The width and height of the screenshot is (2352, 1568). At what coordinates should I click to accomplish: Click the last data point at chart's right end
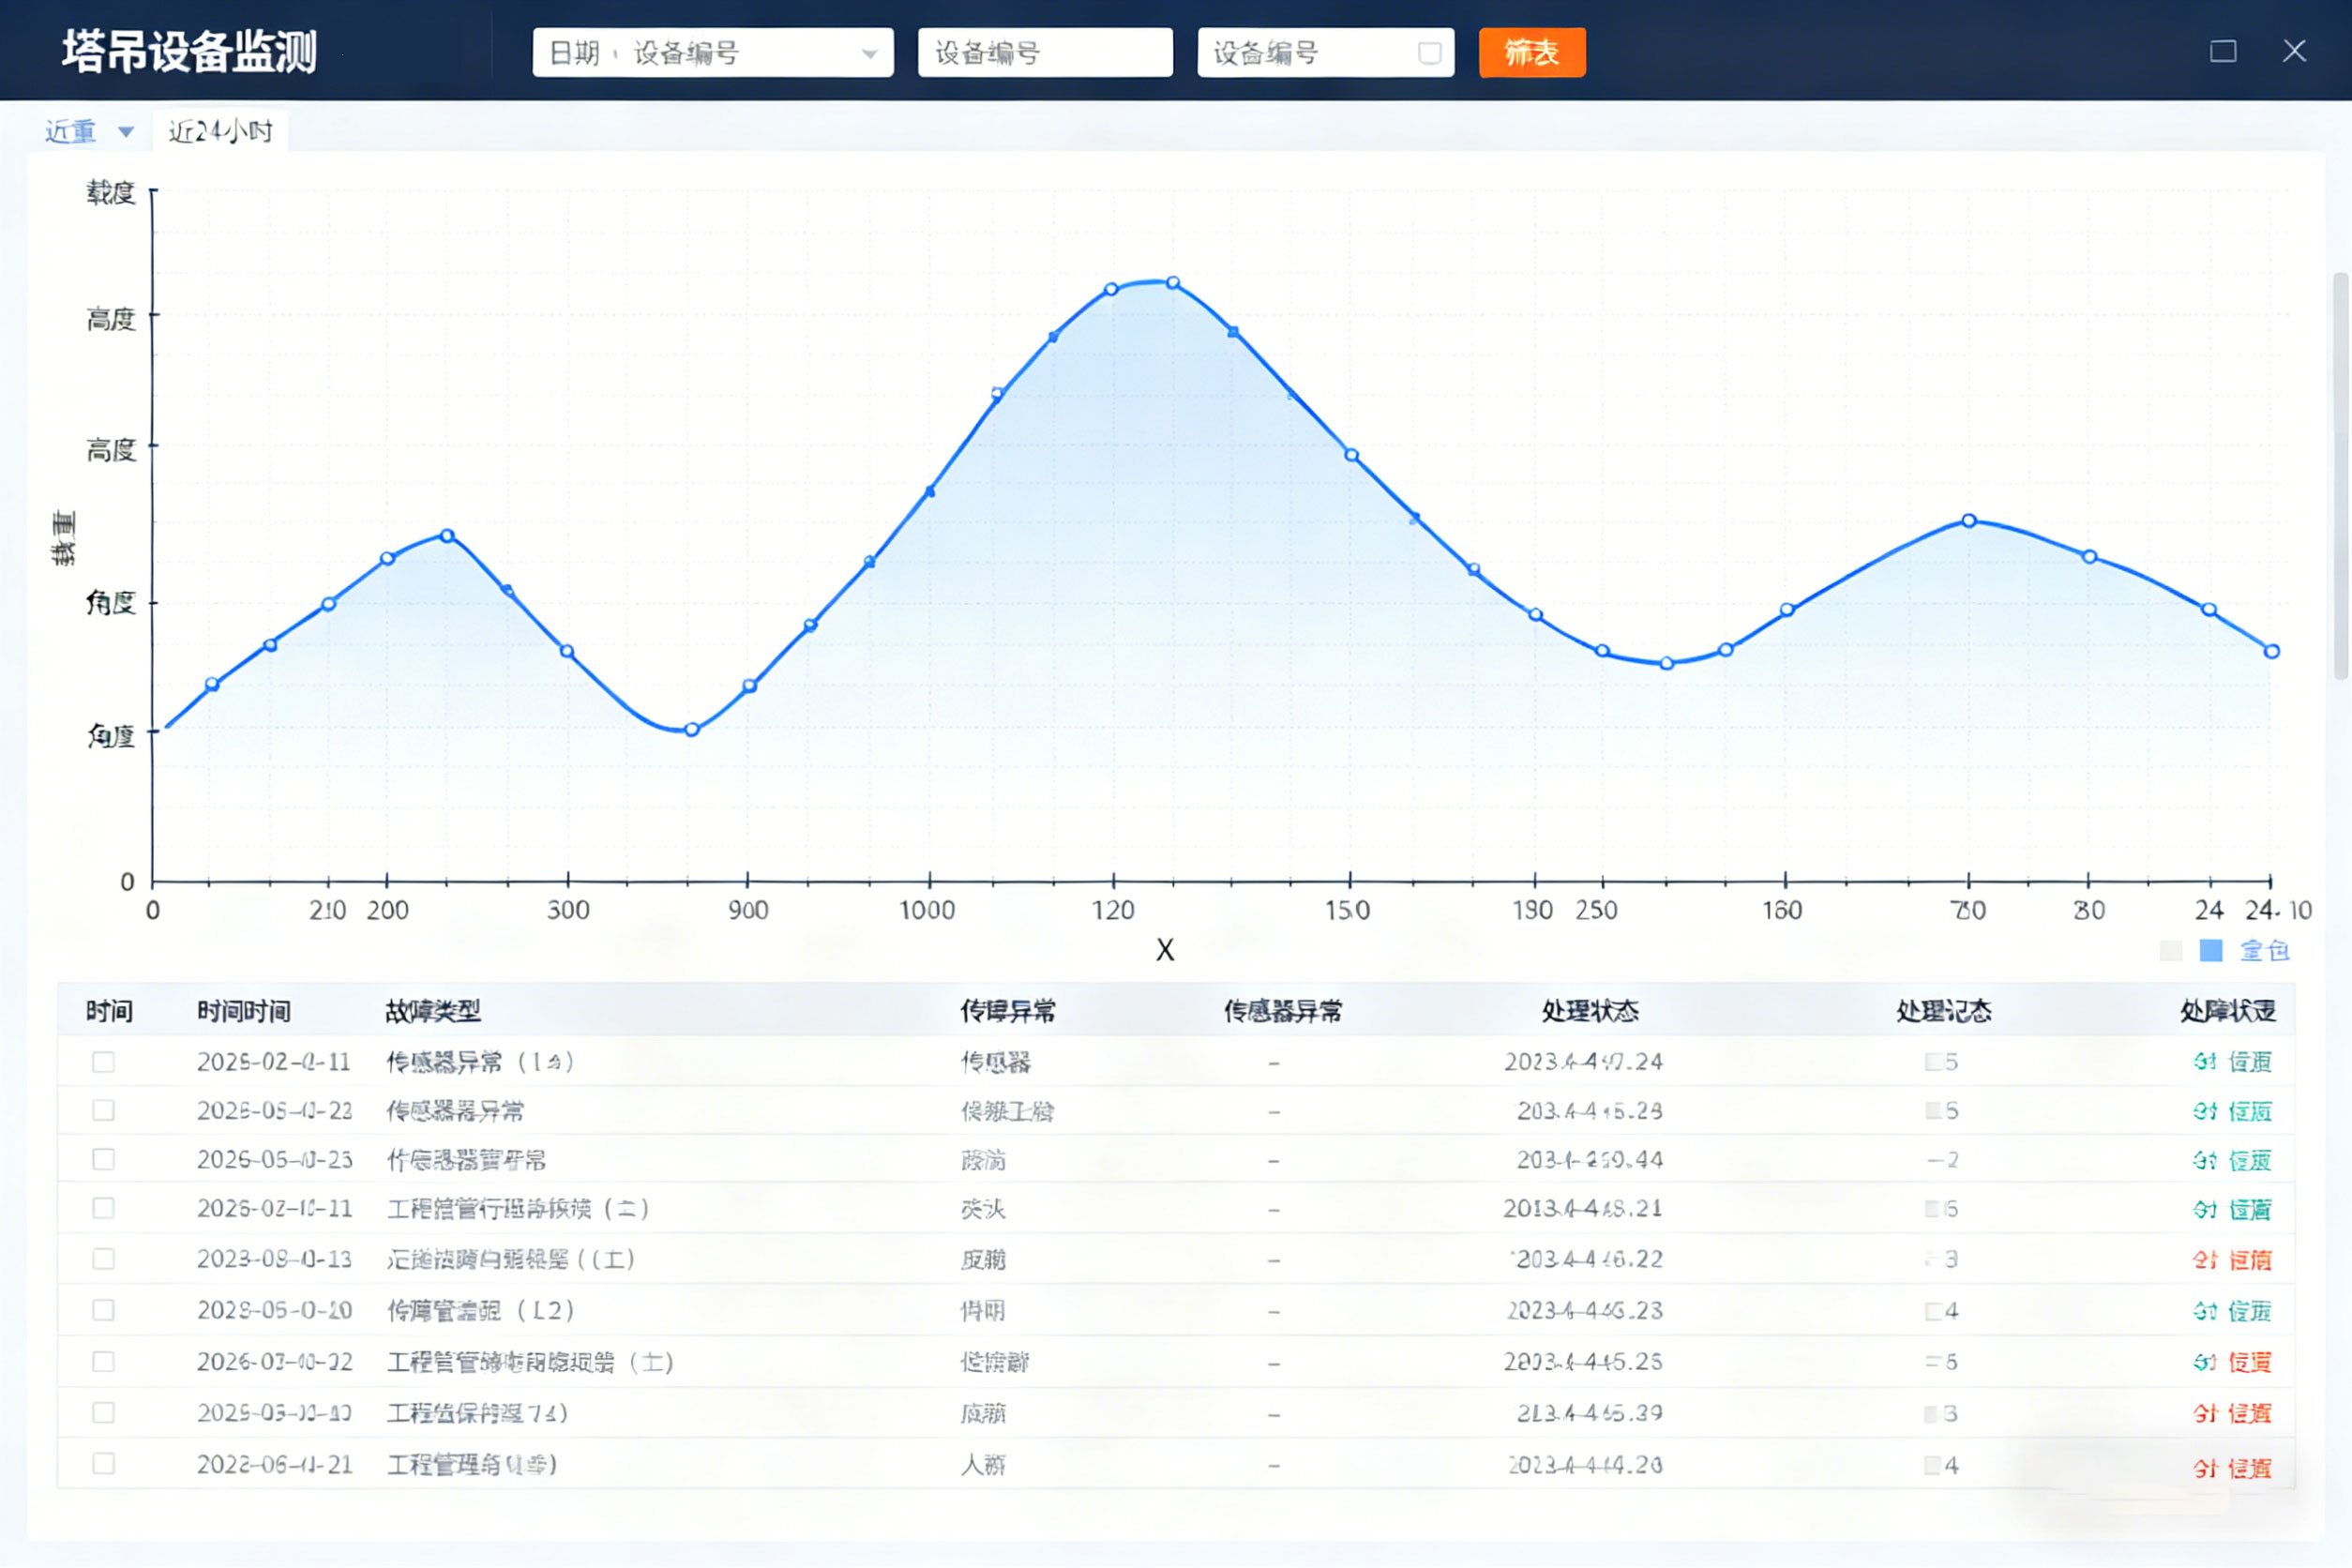pyautogui.click(x=2271, y=651)
